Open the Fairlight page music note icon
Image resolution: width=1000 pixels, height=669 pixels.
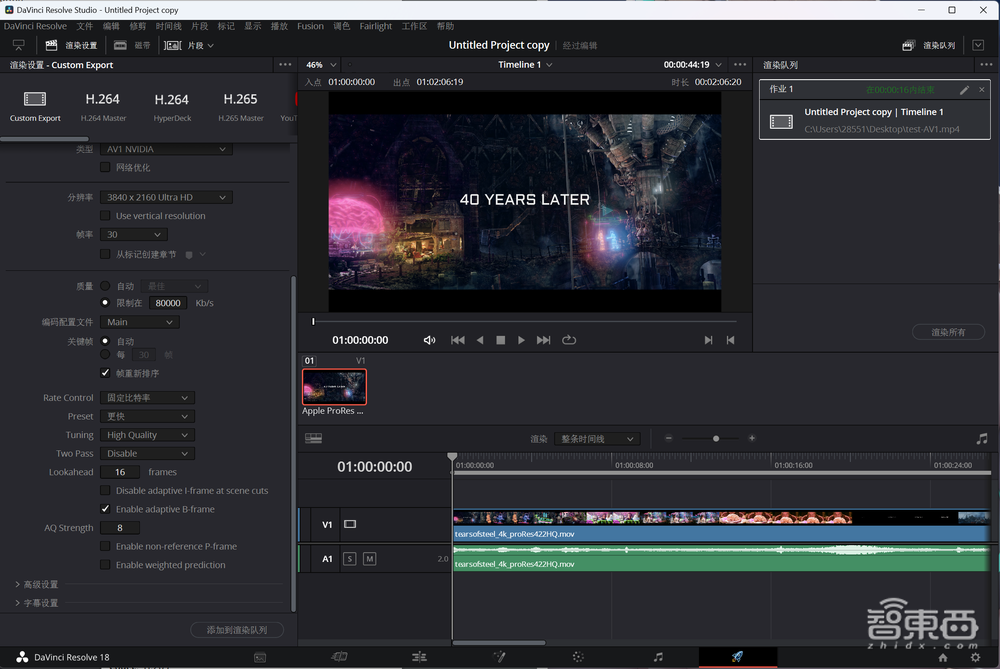(x=657, y=657)
